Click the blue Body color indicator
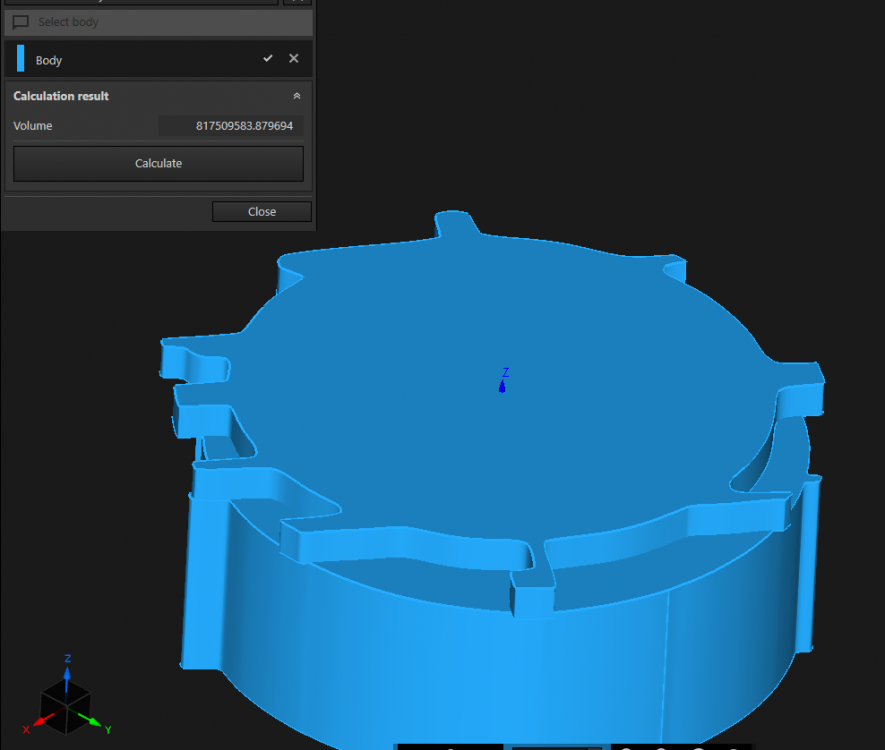Viewport: 885px width, 750px height. click(21, 59)
